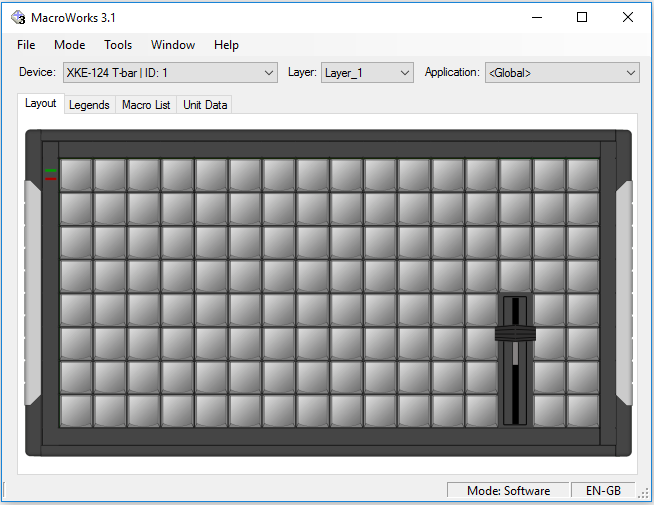Open the Window menu

(173, 45)
